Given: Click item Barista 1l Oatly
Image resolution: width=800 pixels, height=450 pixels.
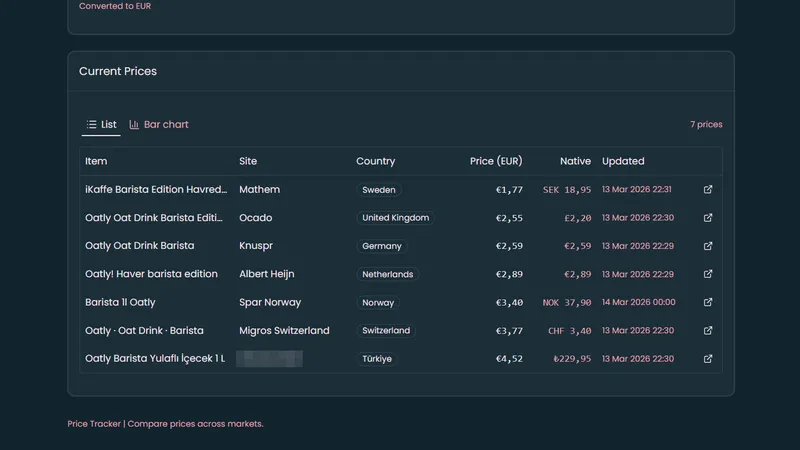Looking at the screenshot, I should pyautogui.click(x=120, y=302).
